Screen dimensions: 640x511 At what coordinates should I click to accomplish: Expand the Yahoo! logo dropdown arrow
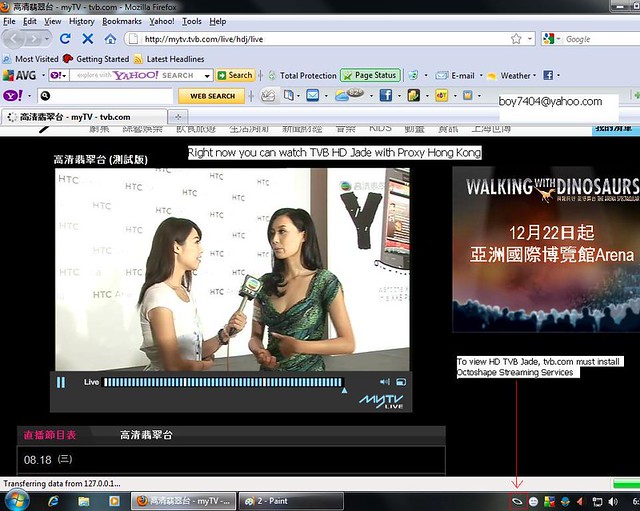tap(29, 96)
